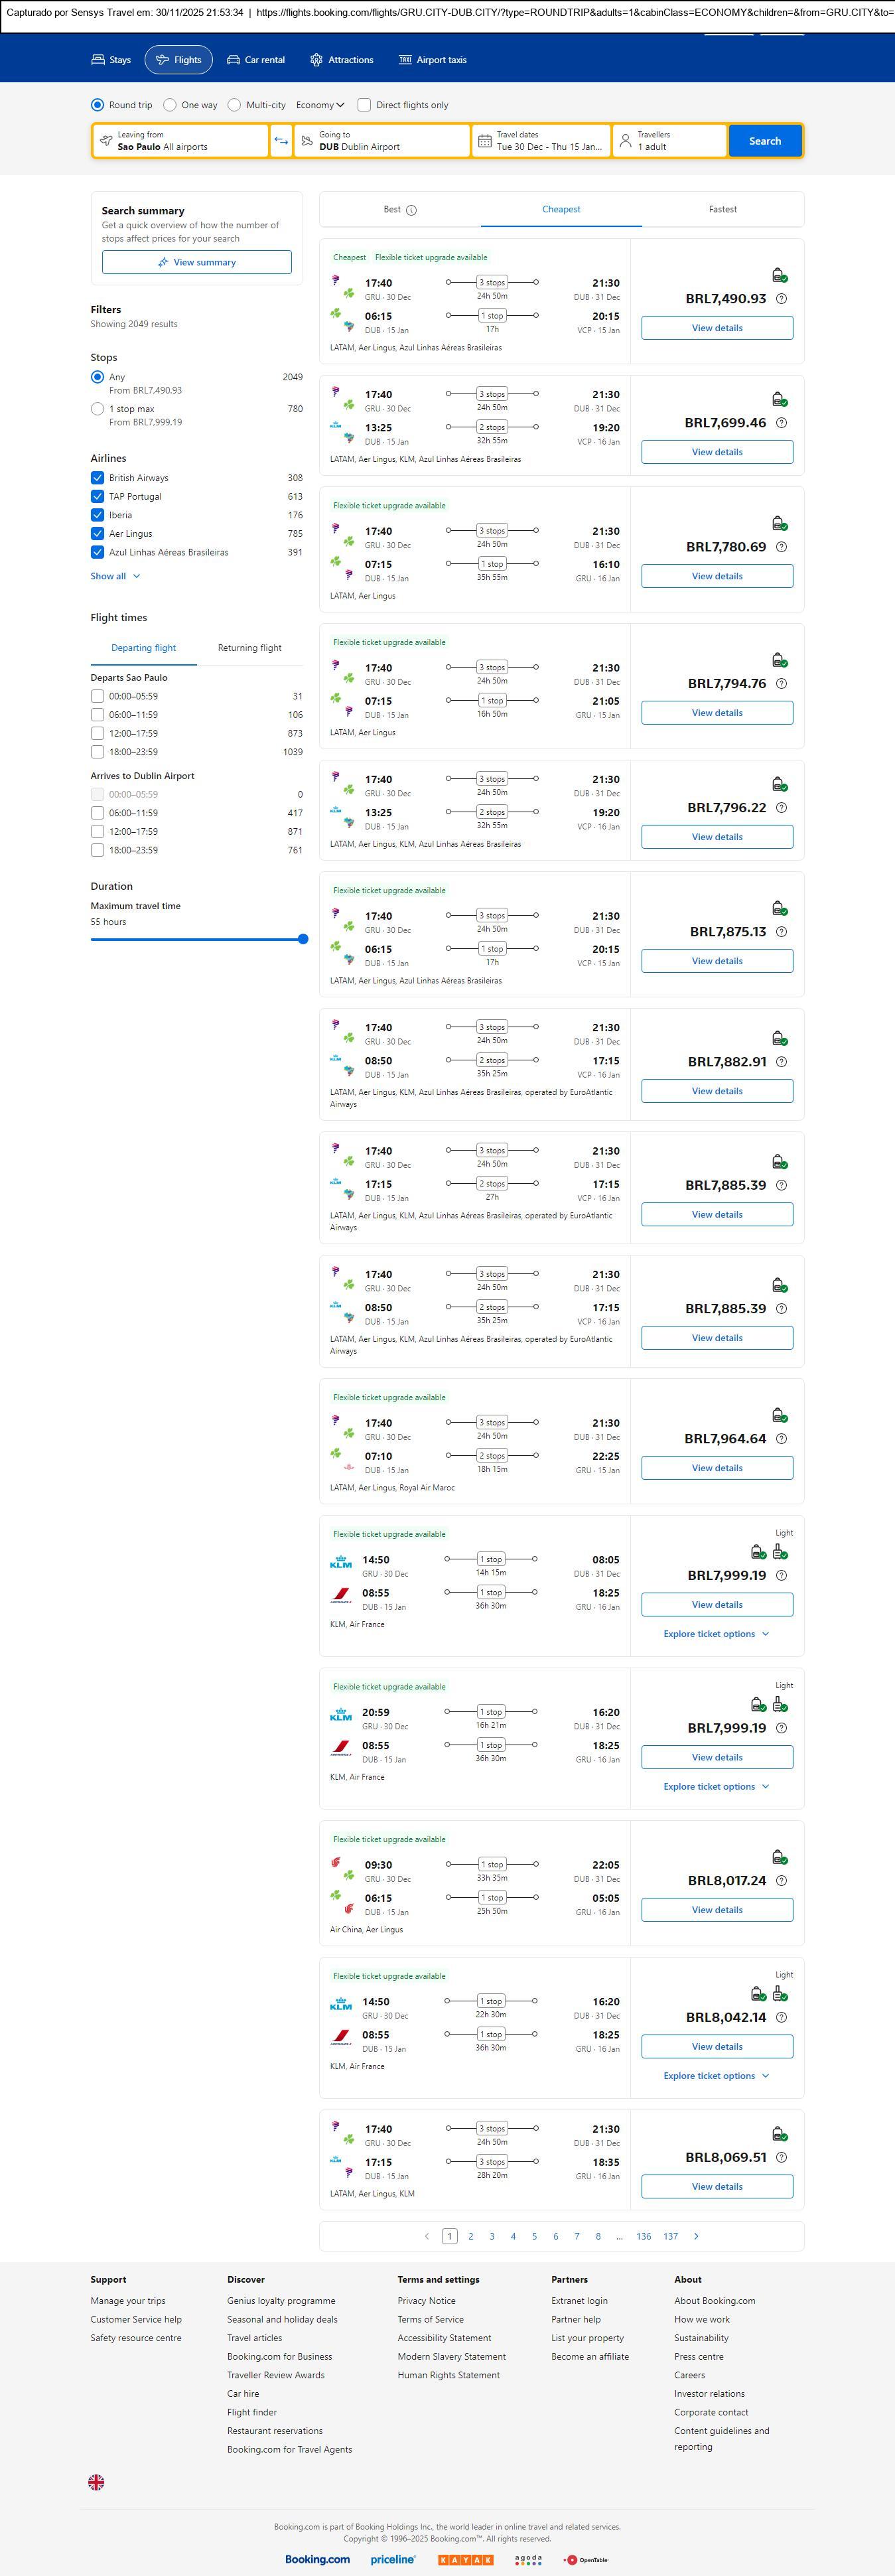
Task: Click the info icon beside the Best tab
Action: coord(411,210)
